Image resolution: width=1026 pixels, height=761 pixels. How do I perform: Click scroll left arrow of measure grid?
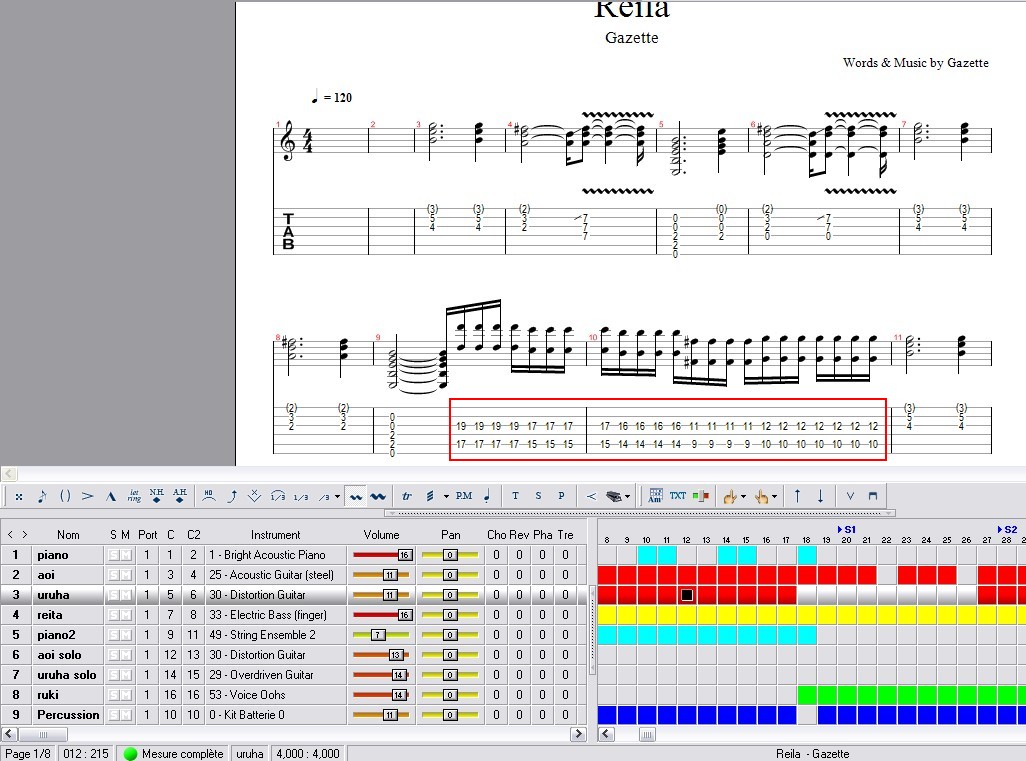(607, 734)
